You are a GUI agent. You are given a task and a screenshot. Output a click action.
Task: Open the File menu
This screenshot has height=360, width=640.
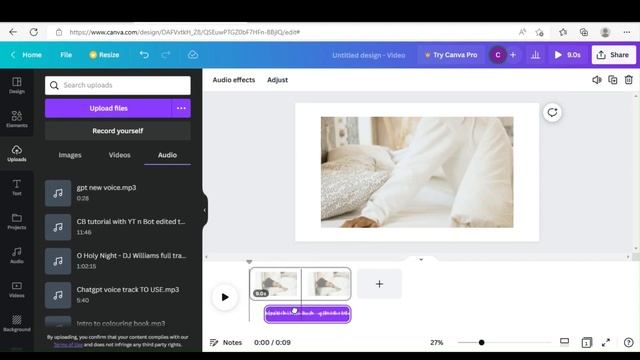tap(66, 55)
